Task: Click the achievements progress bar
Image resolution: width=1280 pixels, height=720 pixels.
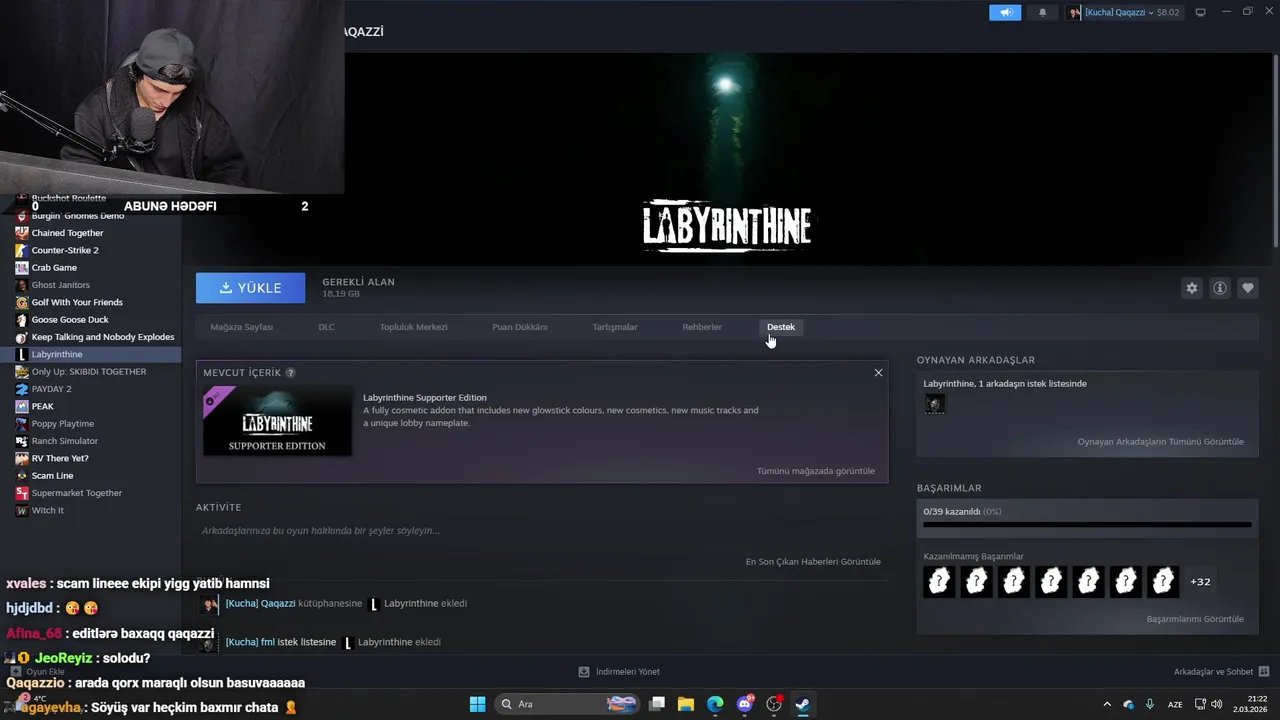Action: click(x=1087, y=524)
